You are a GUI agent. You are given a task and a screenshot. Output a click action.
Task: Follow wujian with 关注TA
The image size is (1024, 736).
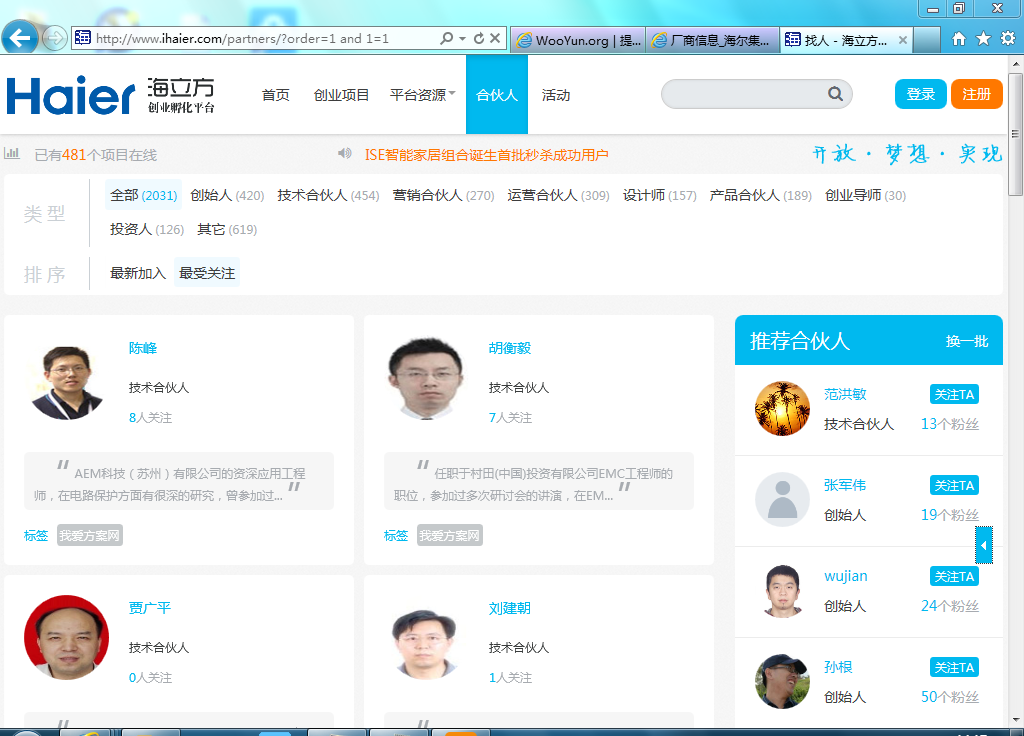tap(954, 577)
